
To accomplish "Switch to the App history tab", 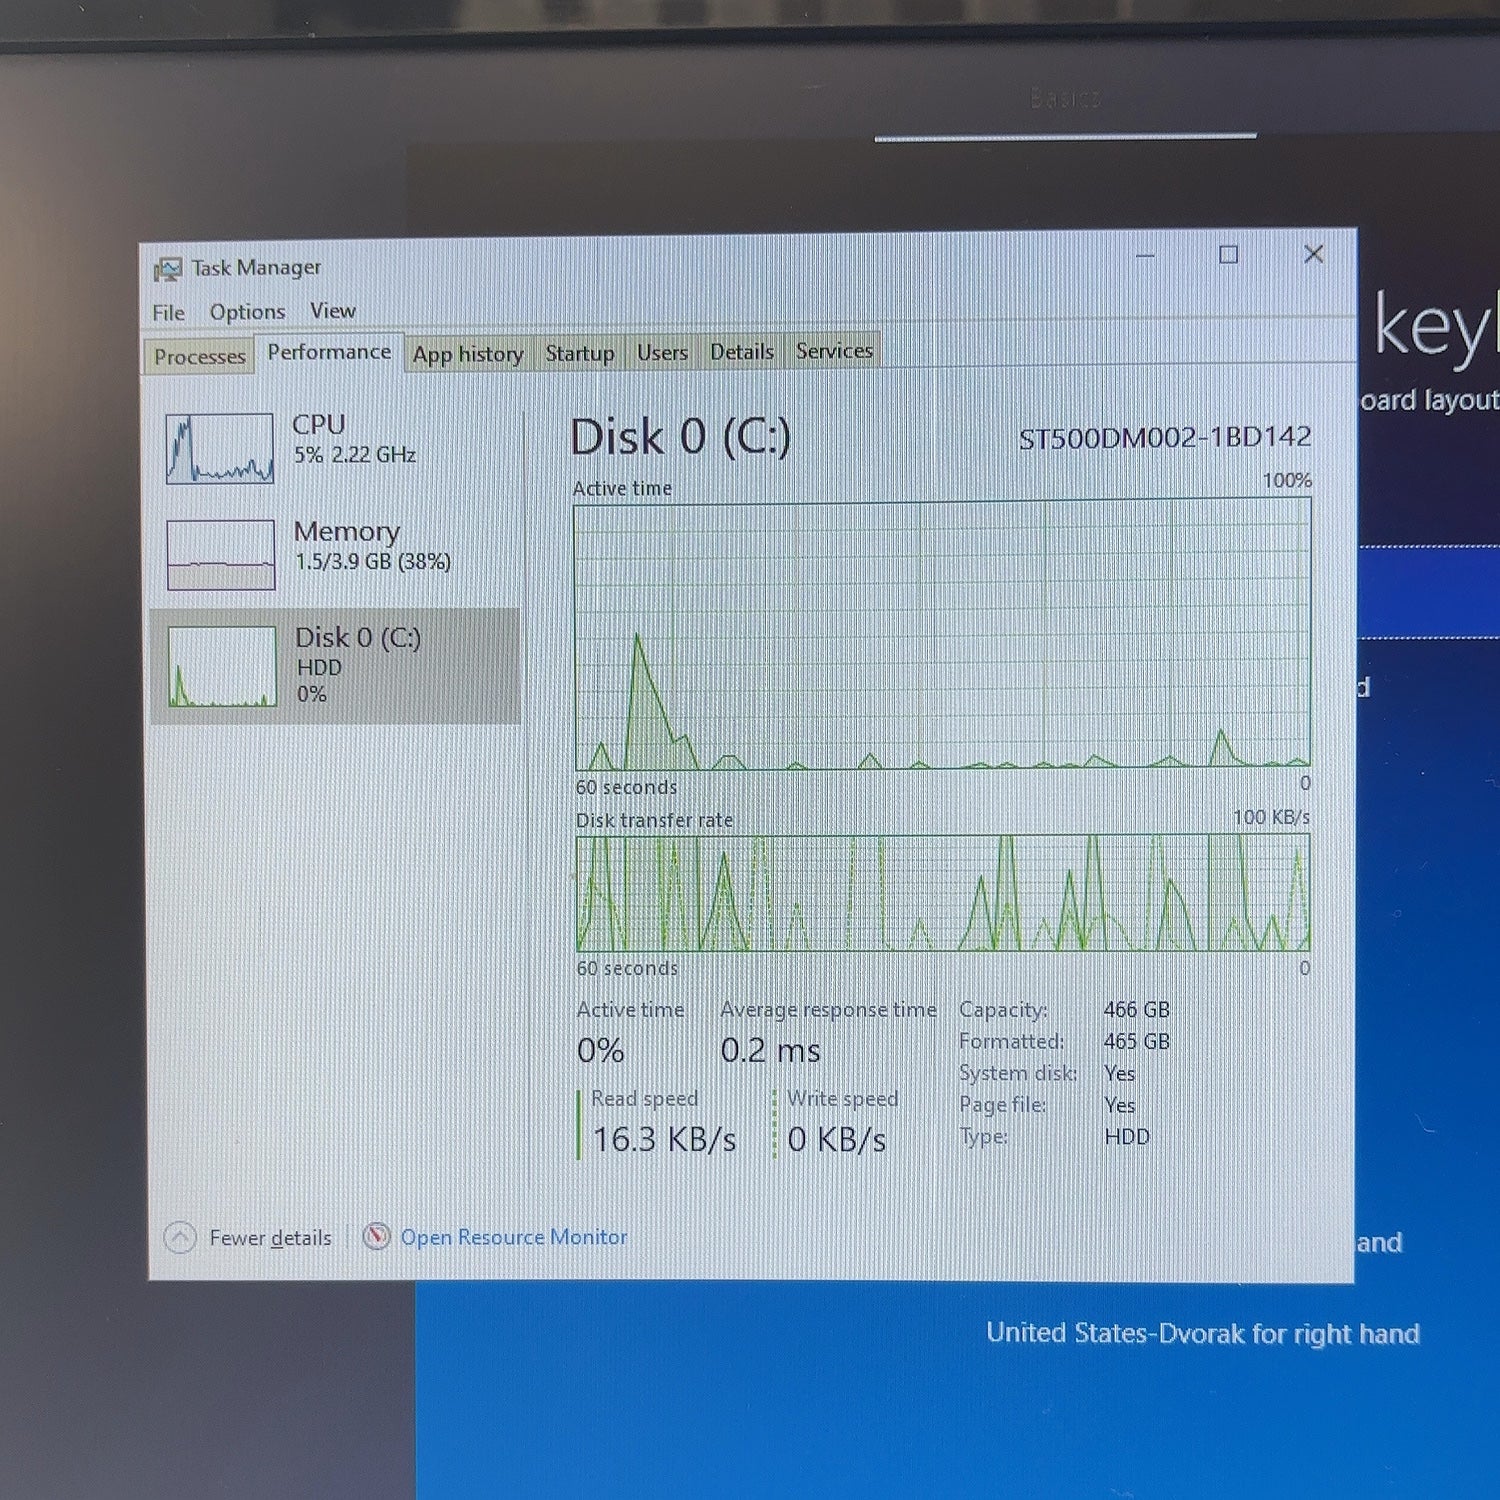I will click(x=468, y=354).
